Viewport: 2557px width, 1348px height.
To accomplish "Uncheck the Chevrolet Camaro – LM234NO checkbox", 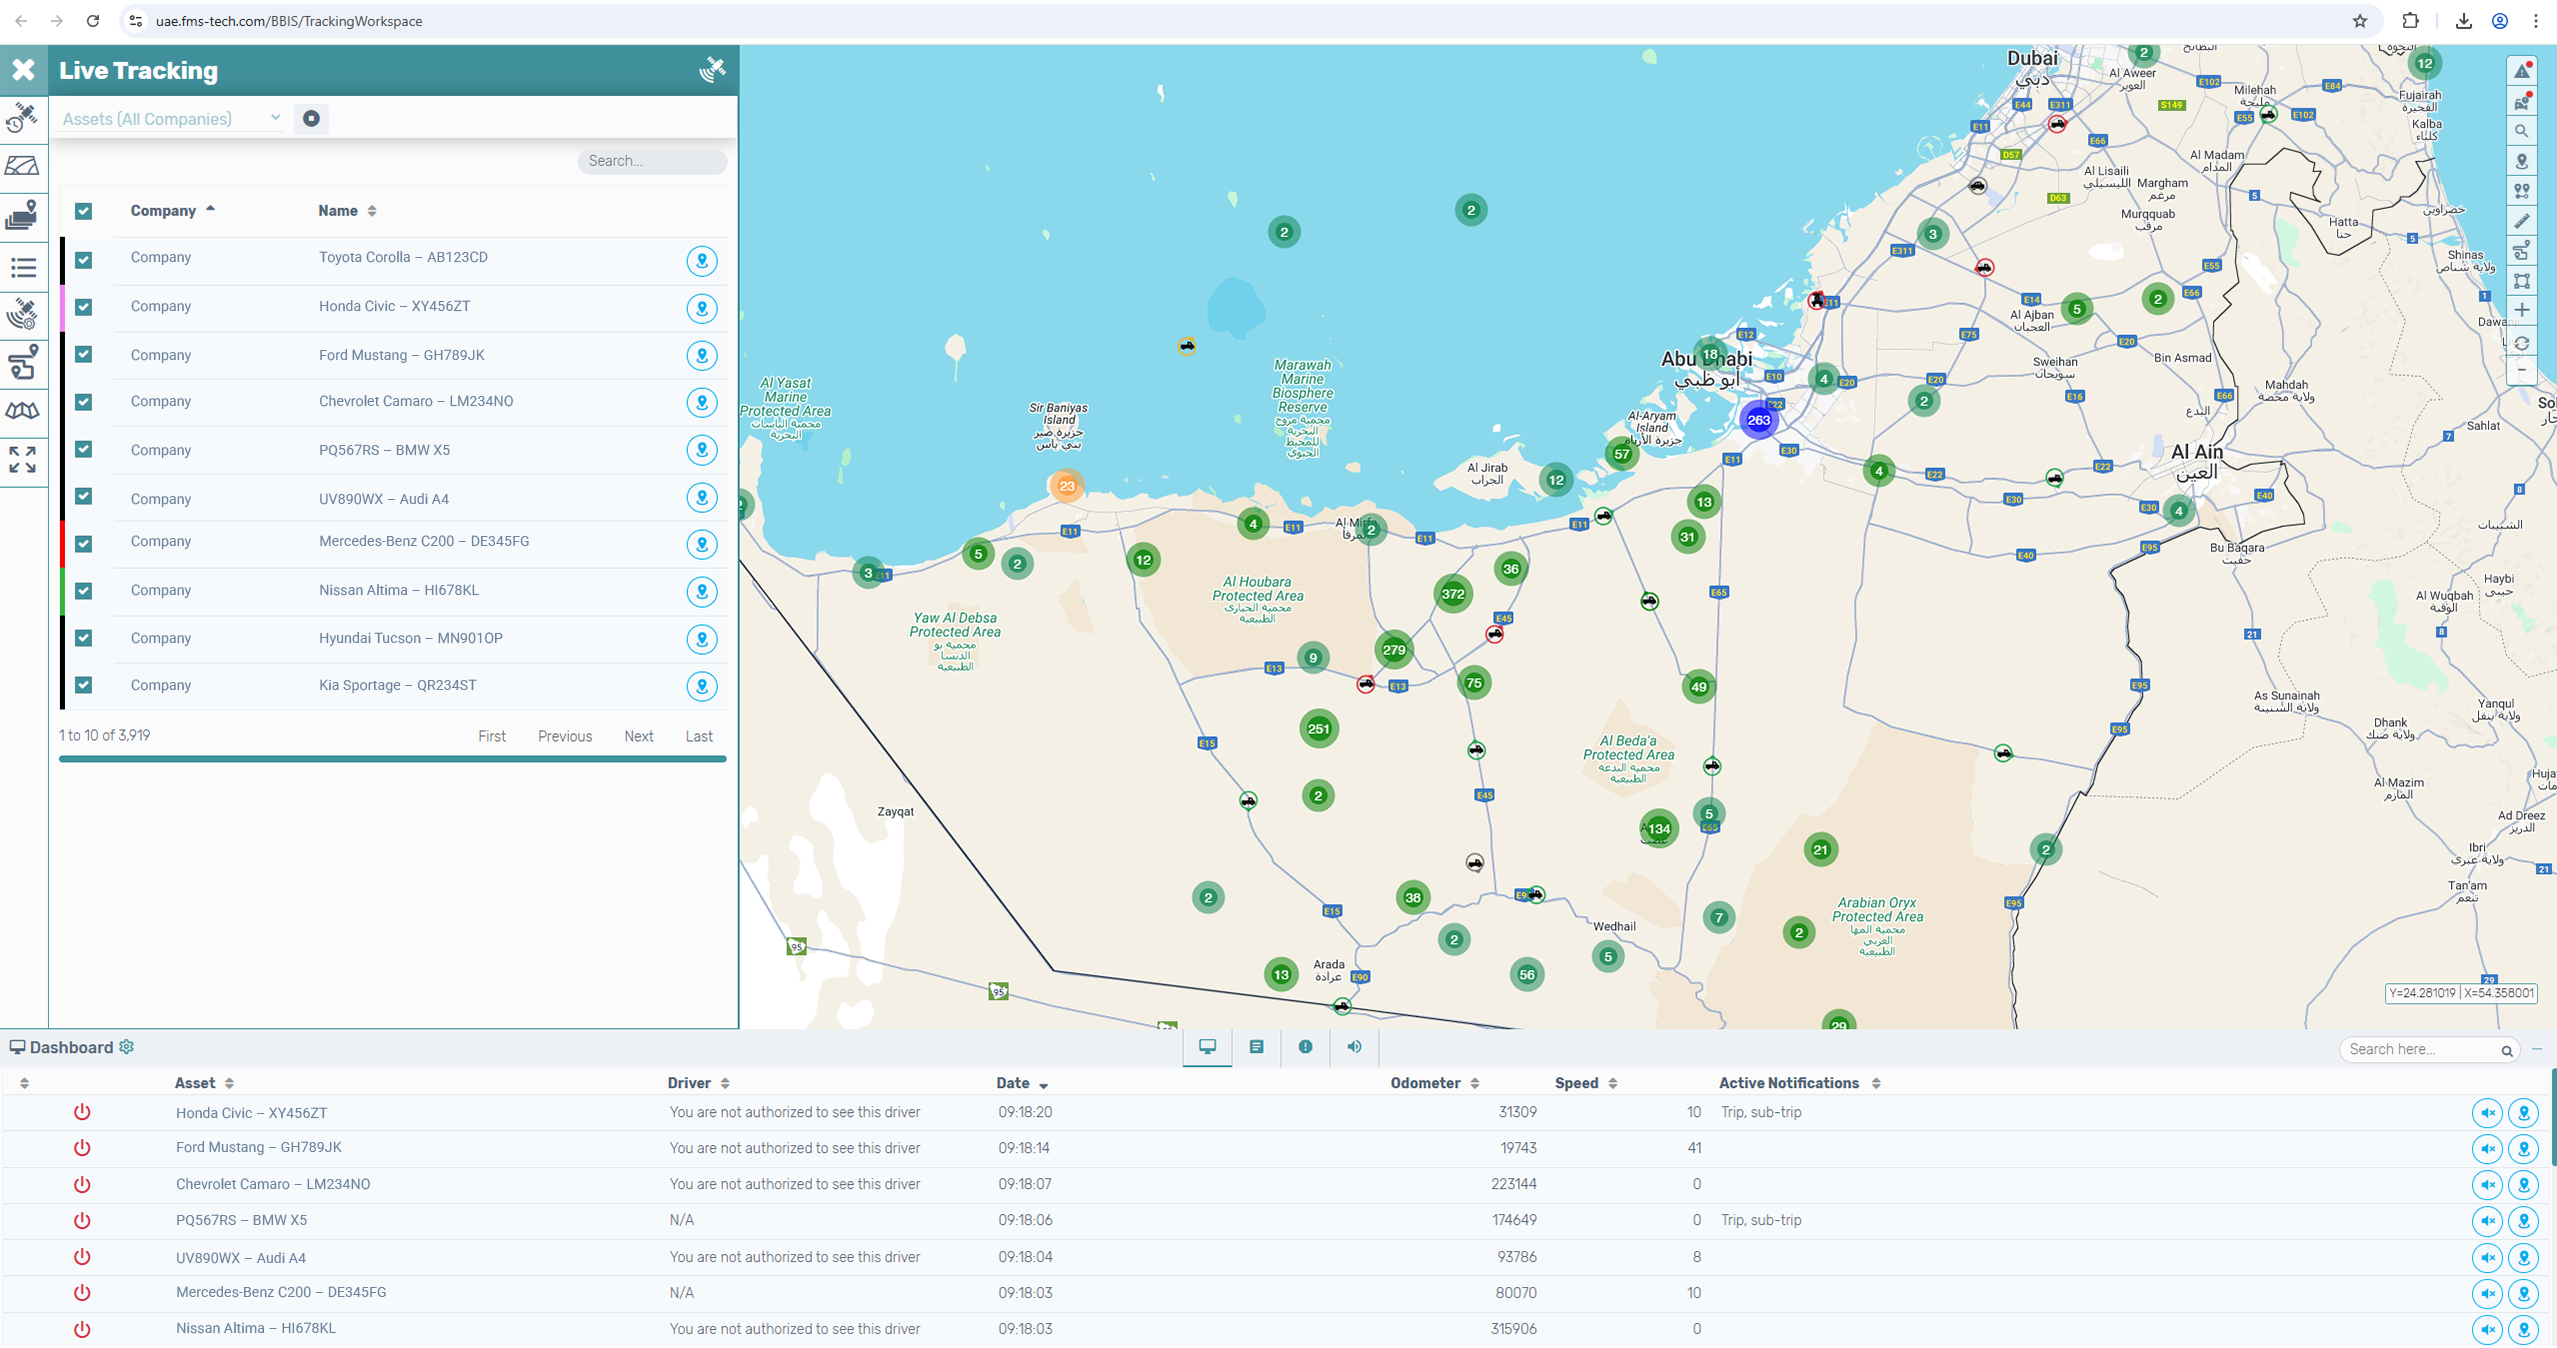I will (x=84, y=402).
